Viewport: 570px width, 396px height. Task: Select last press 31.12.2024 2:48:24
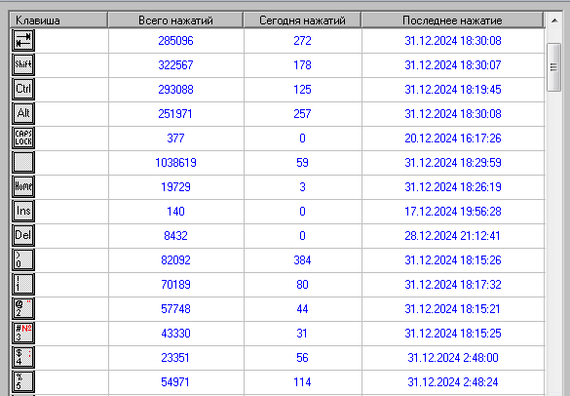pyautogui.click(x=453, y=382)
